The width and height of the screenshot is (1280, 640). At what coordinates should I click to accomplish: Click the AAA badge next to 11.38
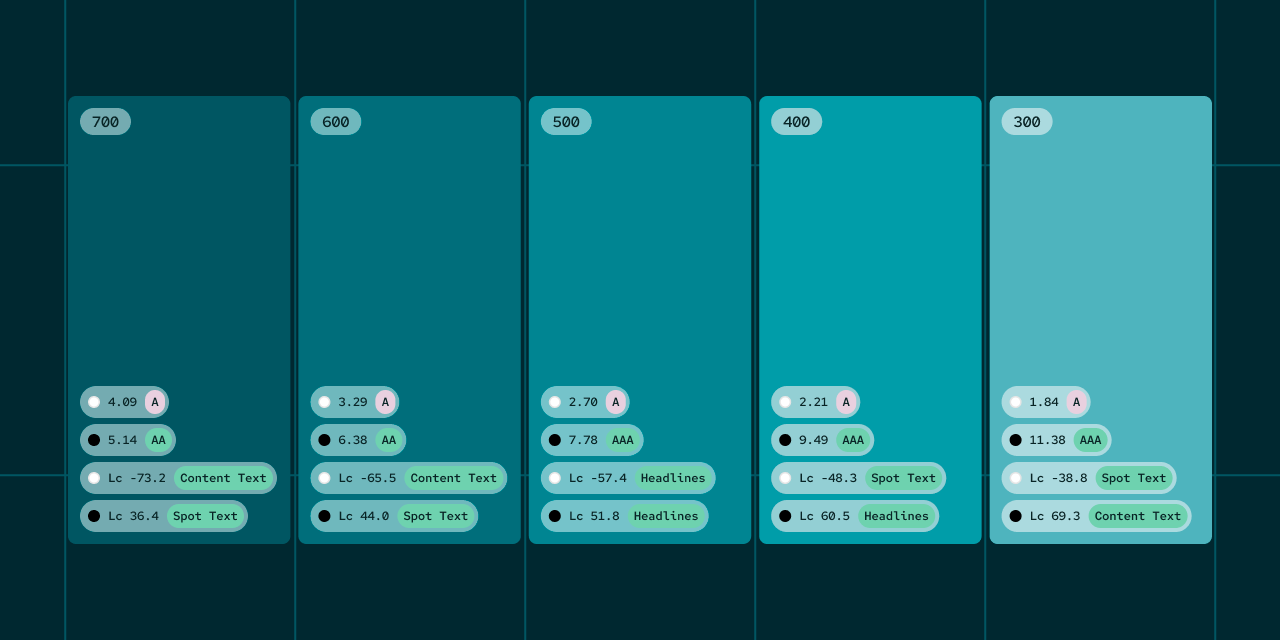click(1090, 440)
